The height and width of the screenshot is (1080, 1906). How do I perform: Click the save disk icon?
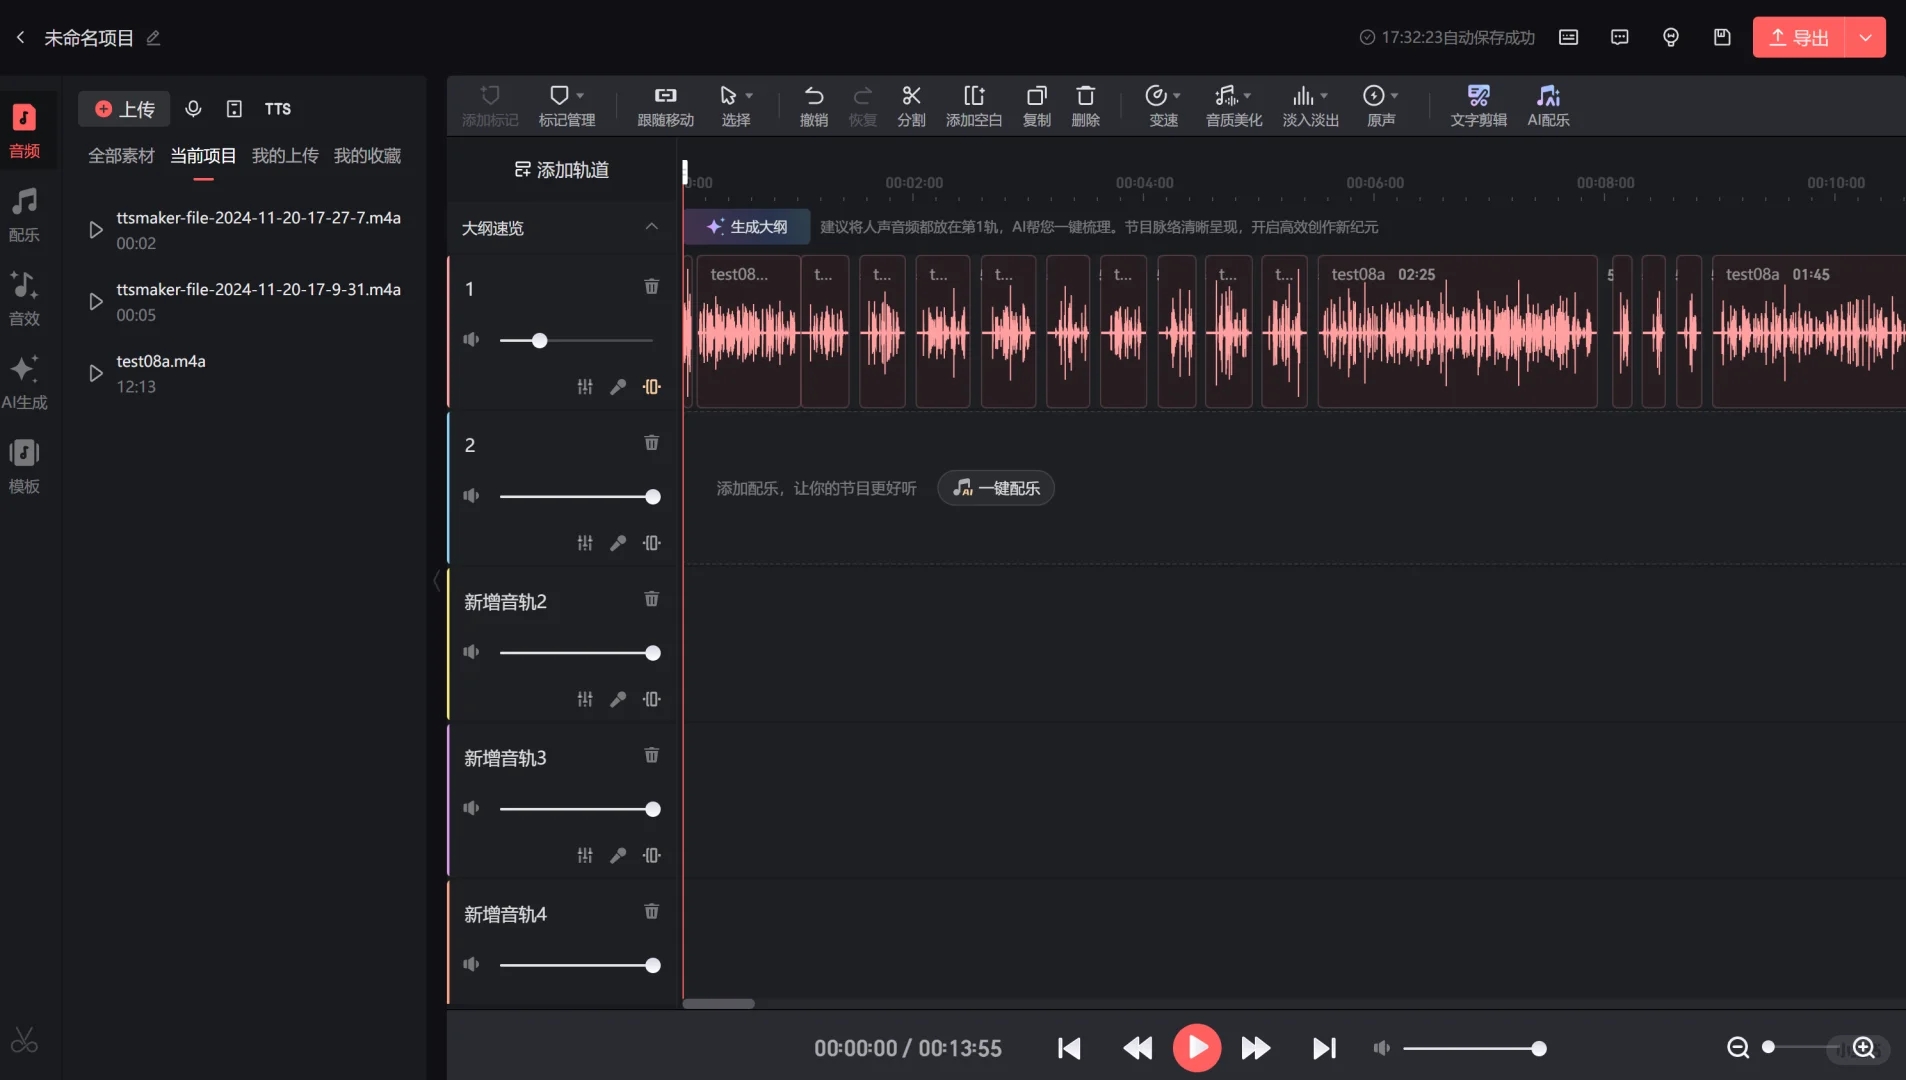1721,37
